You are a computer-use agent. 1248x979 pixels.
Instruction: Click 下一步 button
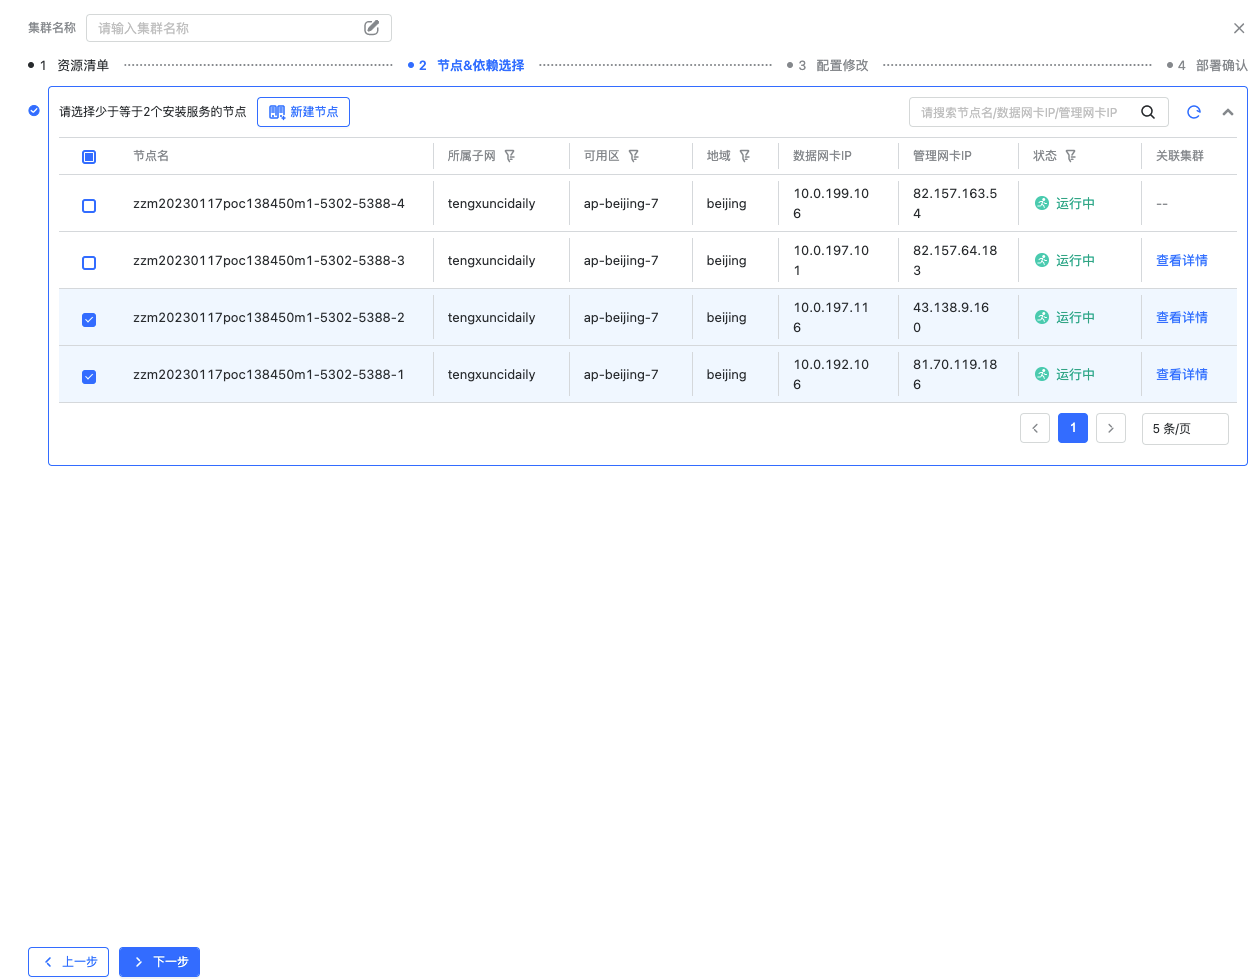click(x=159, y=962)
